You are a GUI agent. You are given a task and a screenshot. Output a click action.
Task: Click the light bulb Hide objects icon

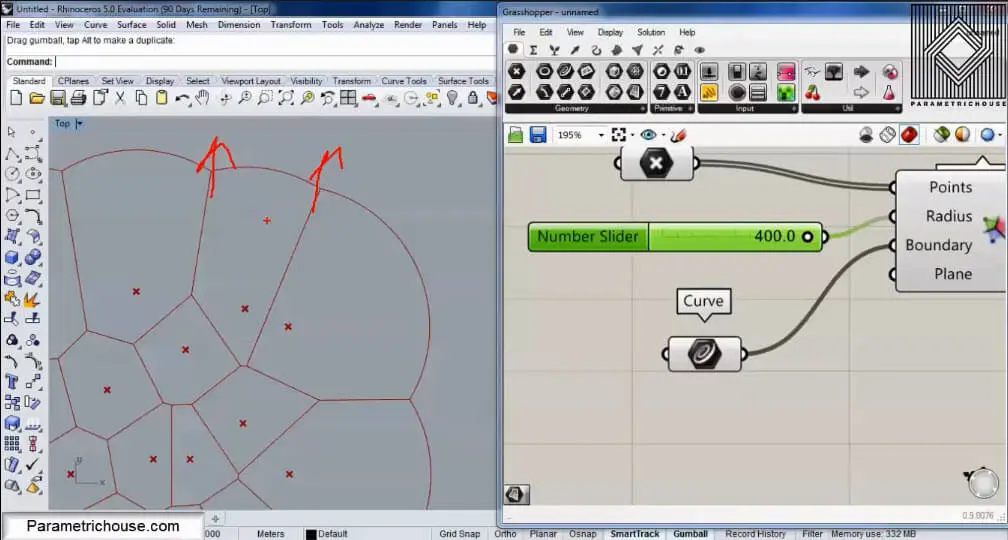pos(453,98)
